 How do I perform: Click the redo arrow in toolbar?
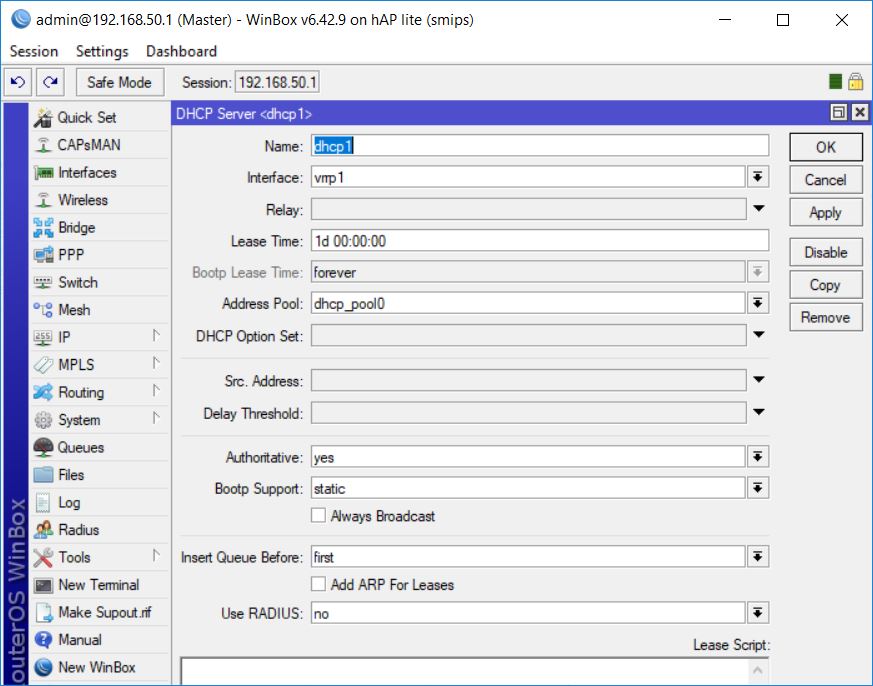(x=51, y=82)
